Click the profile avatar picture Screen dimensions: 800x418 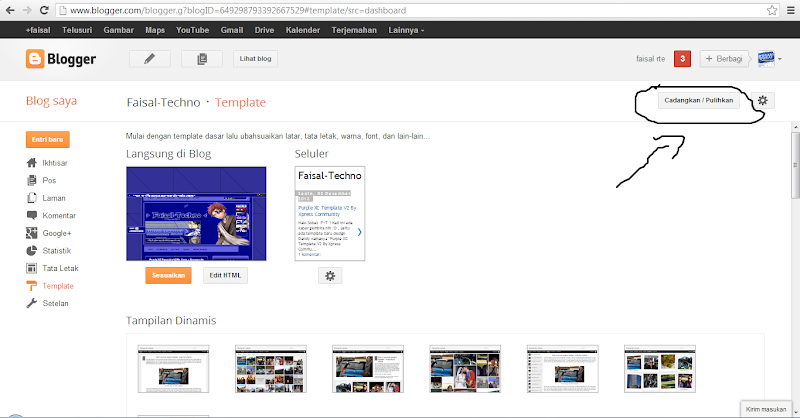pyautogui.click(x=766, y=58)
